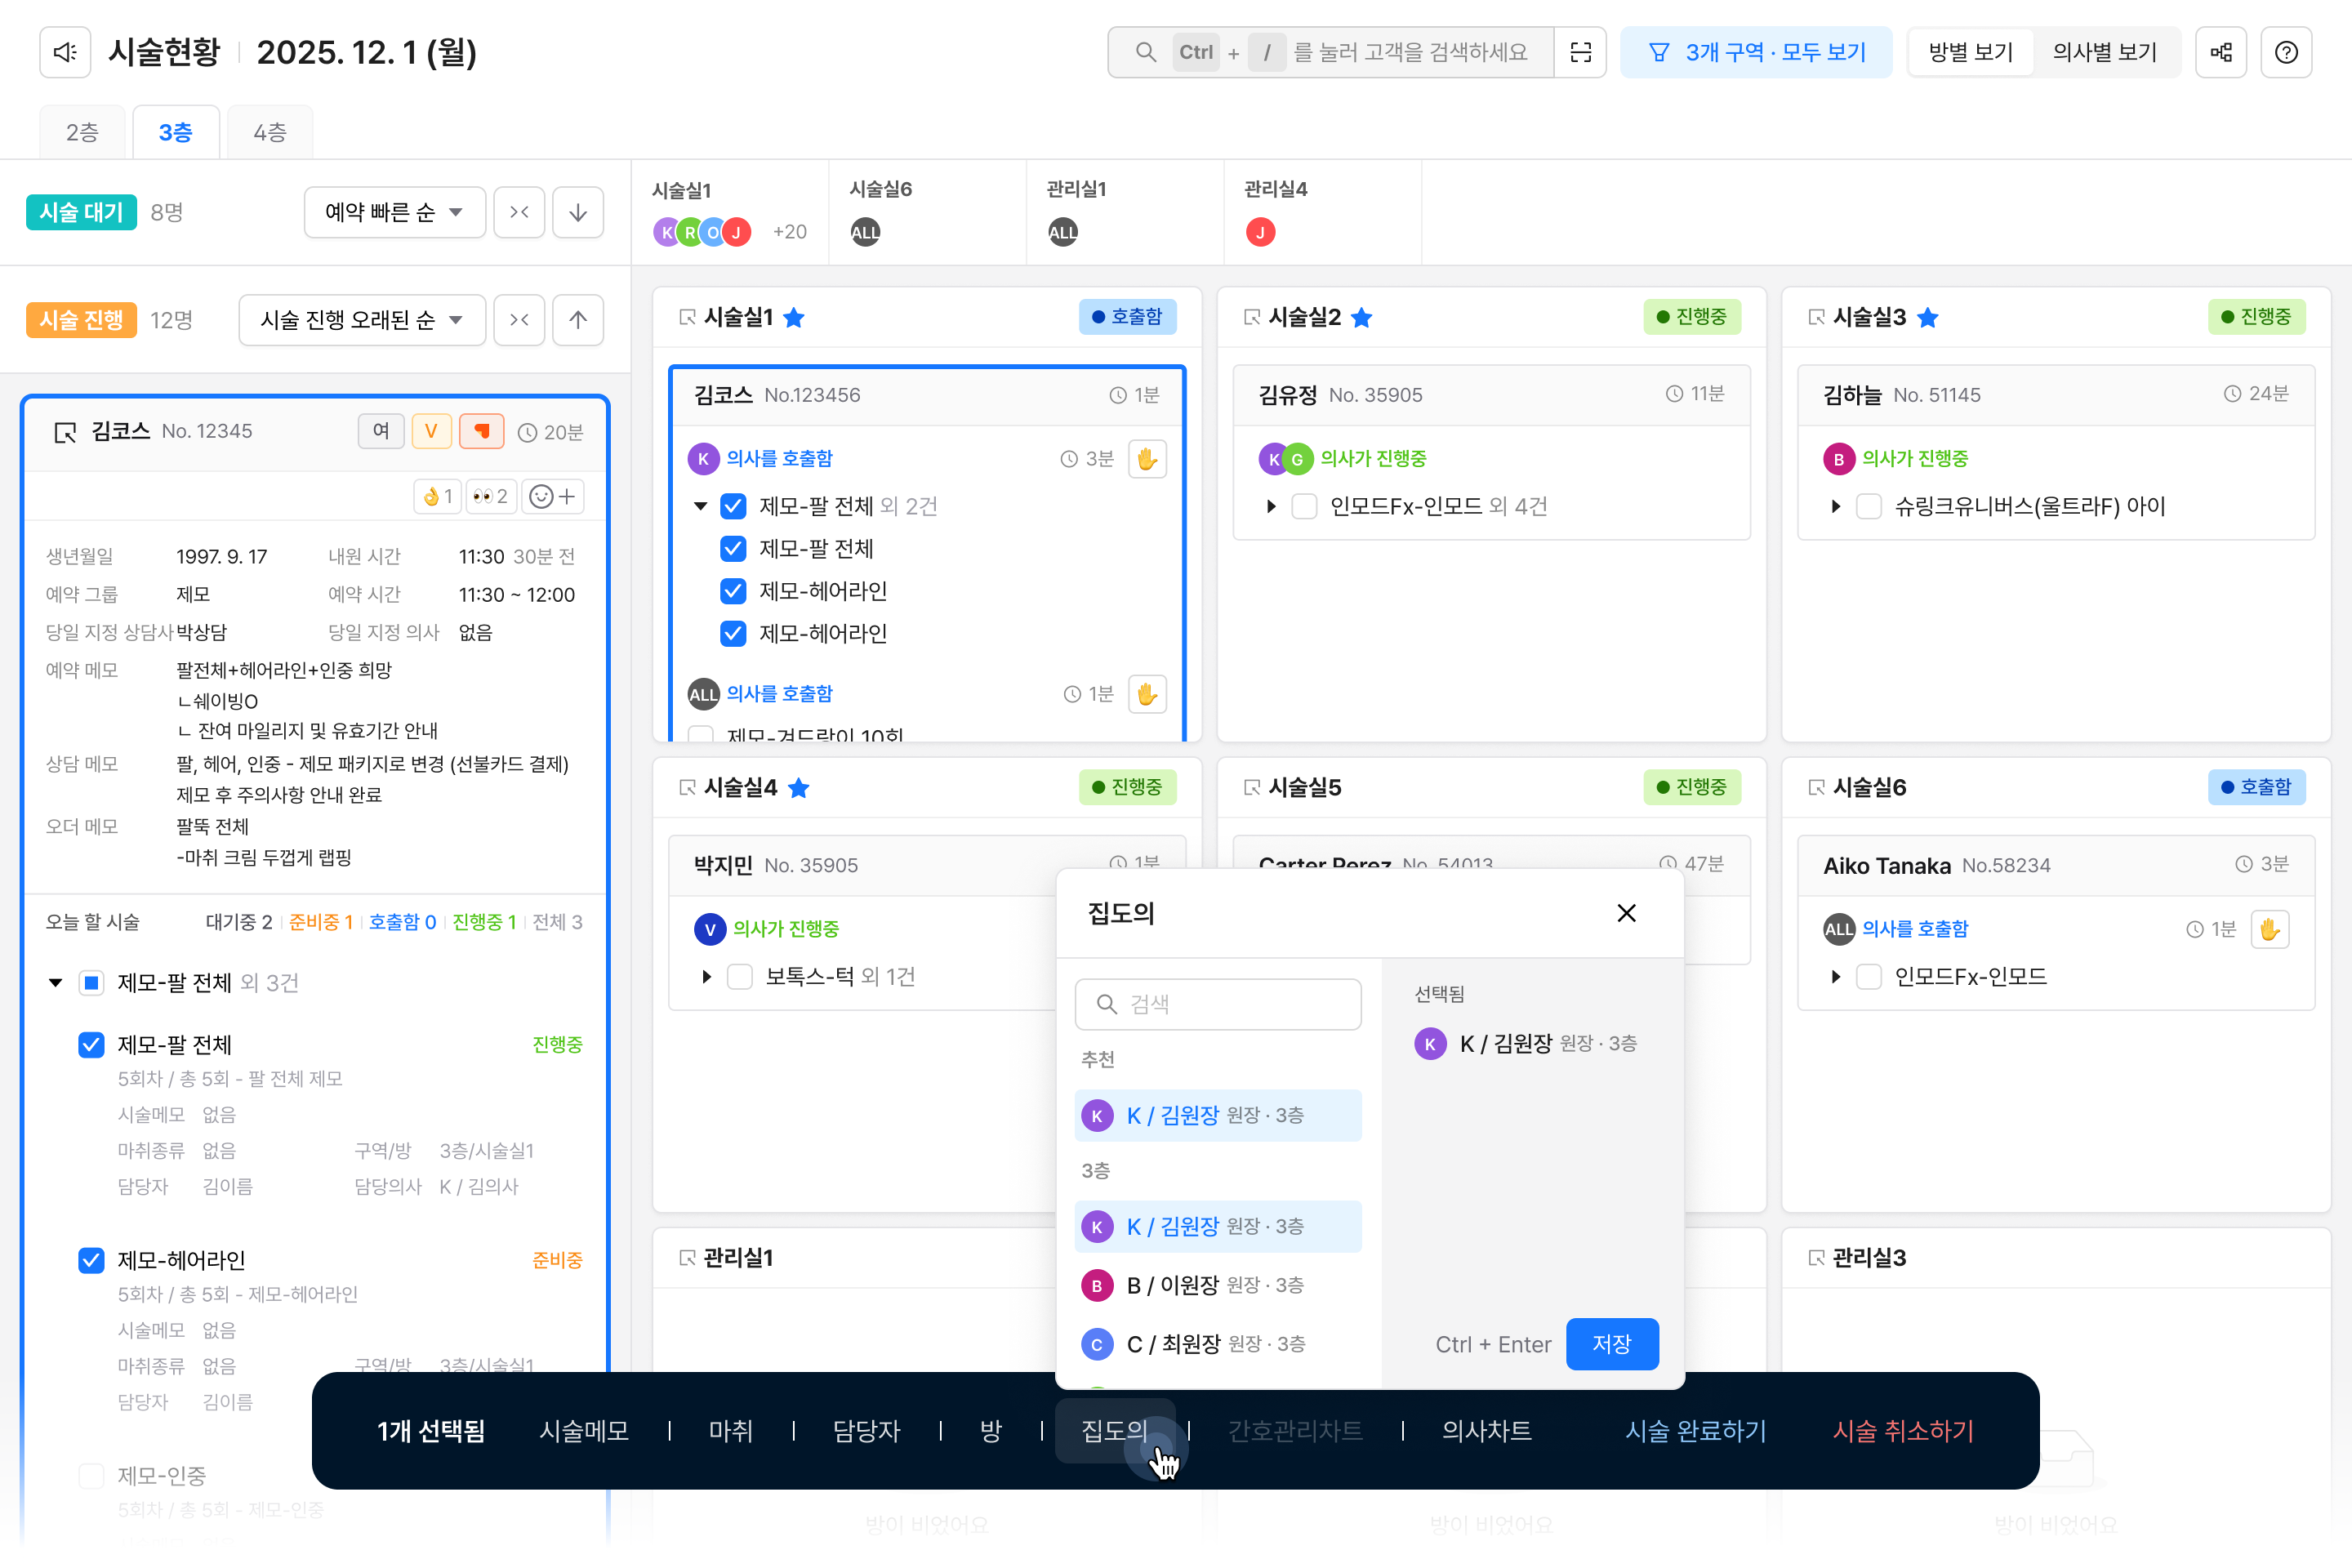
Task: Click the 저장 button in 집도의 dialog
Action: tap(1611, 1344)
